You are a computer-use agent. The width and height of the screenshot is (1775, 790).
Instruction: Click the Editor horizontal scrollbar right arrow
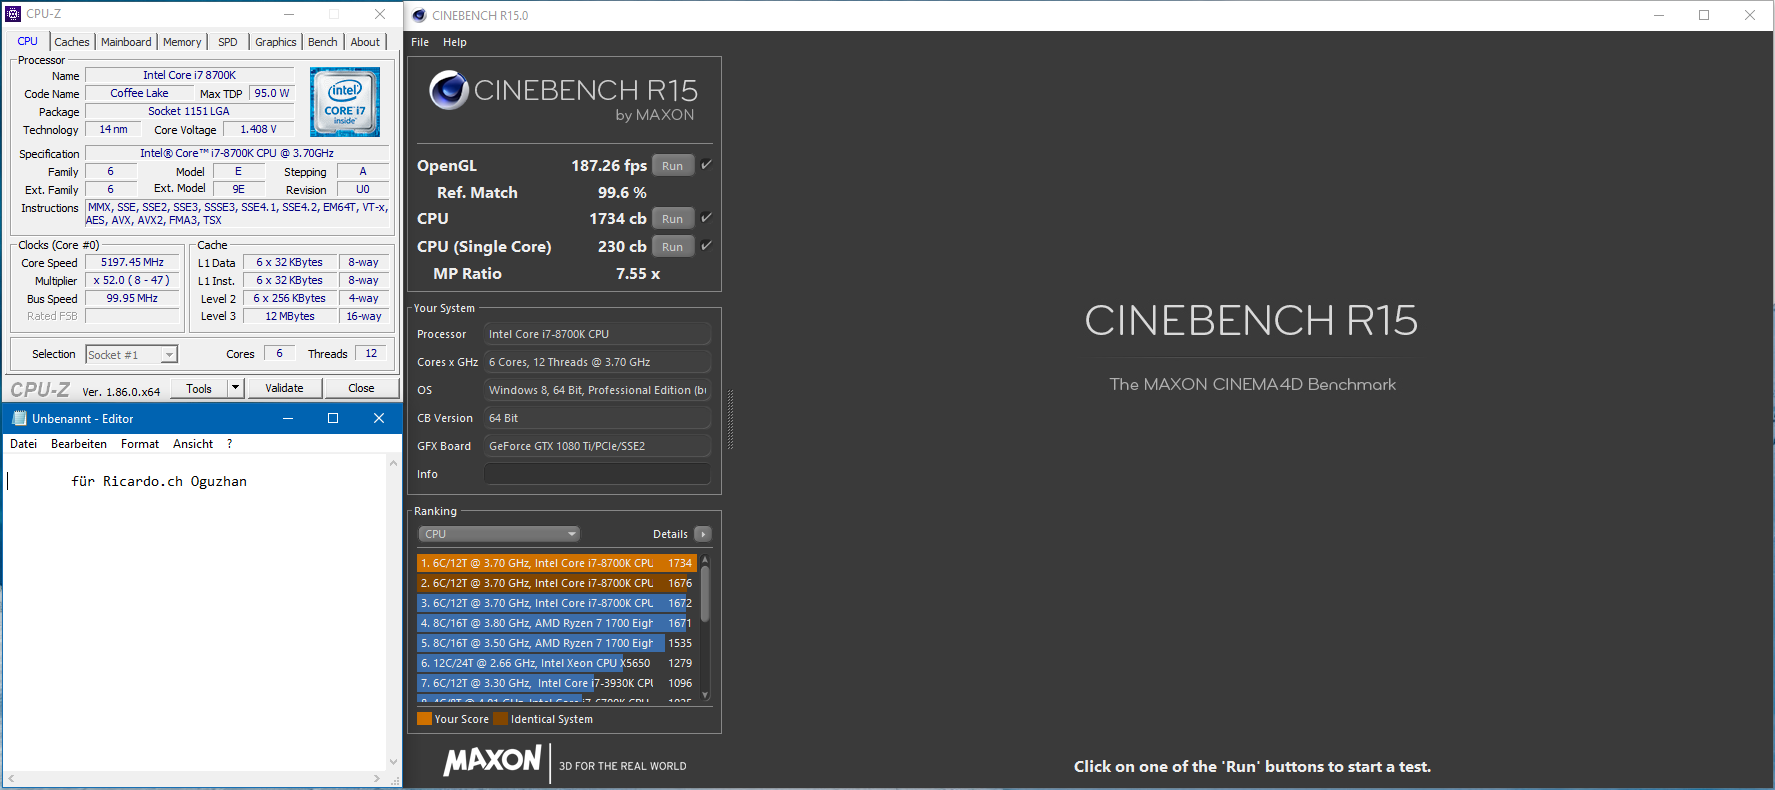[377, 778]
